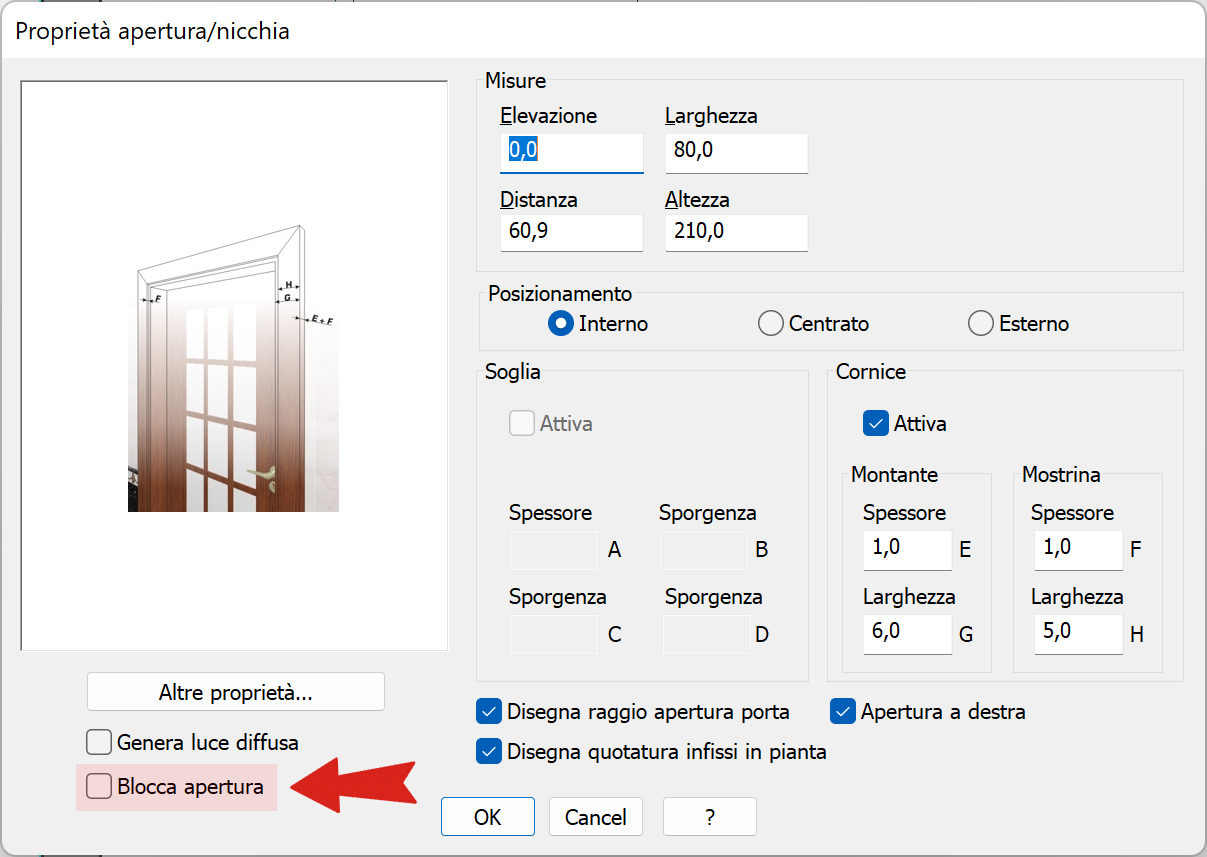Click the Altezza field showing 210,0

pos(737,232)
